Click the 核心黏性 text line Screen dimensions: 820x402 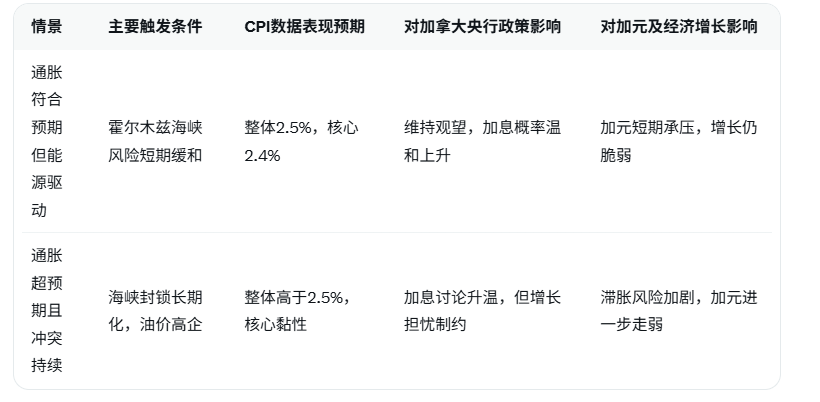275,325
